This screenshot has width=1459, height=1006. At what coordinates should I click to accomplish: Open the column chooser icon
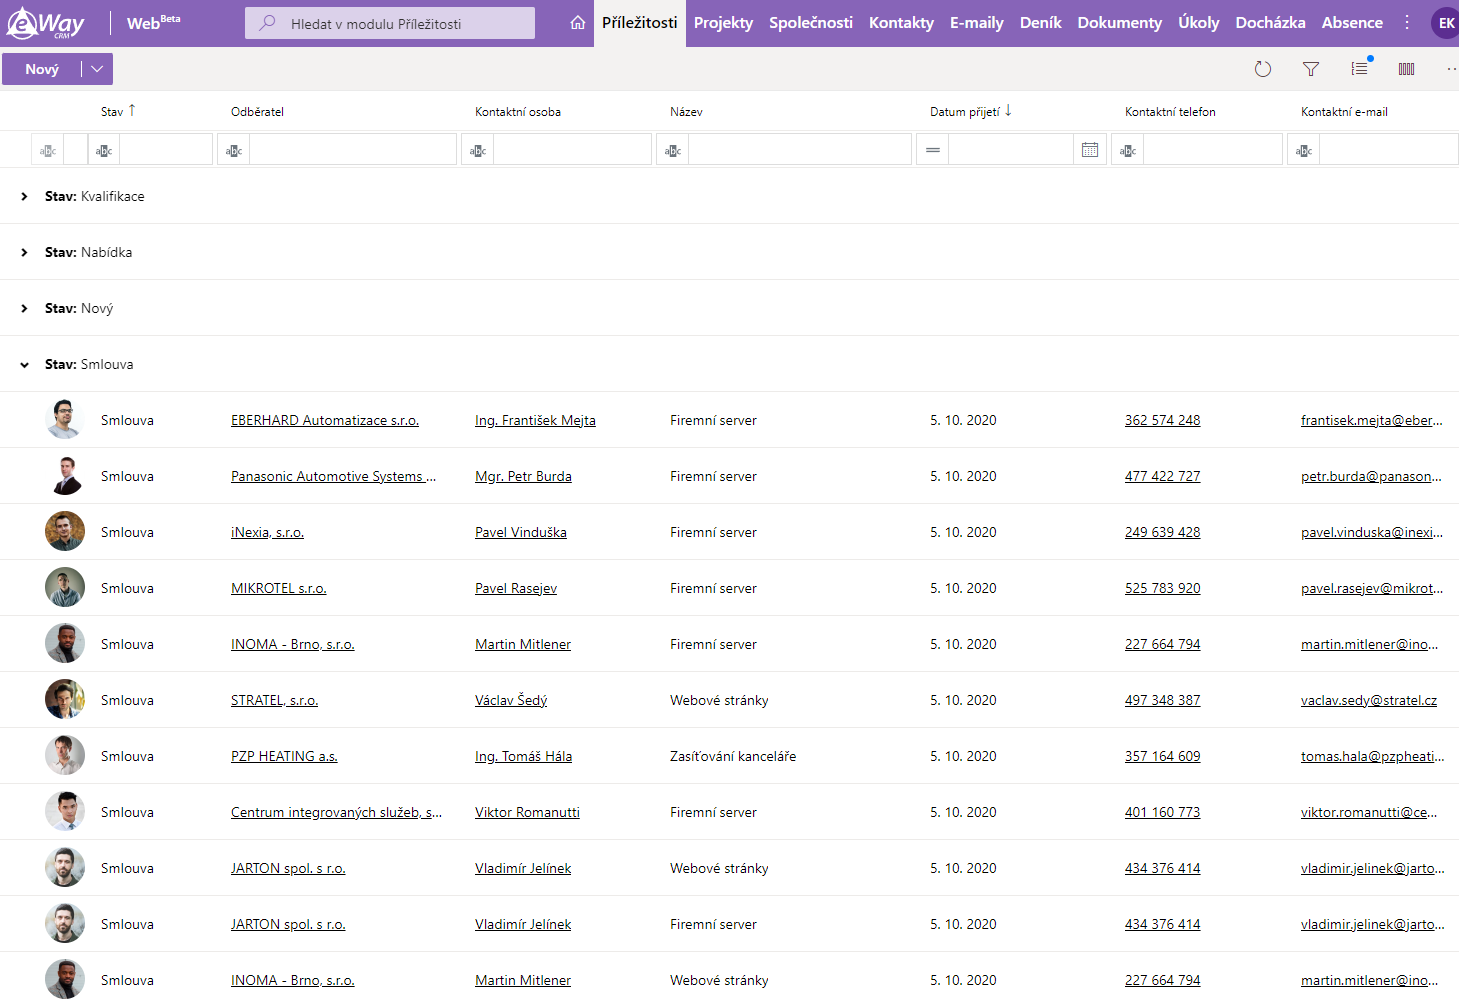pos(1407,69)
